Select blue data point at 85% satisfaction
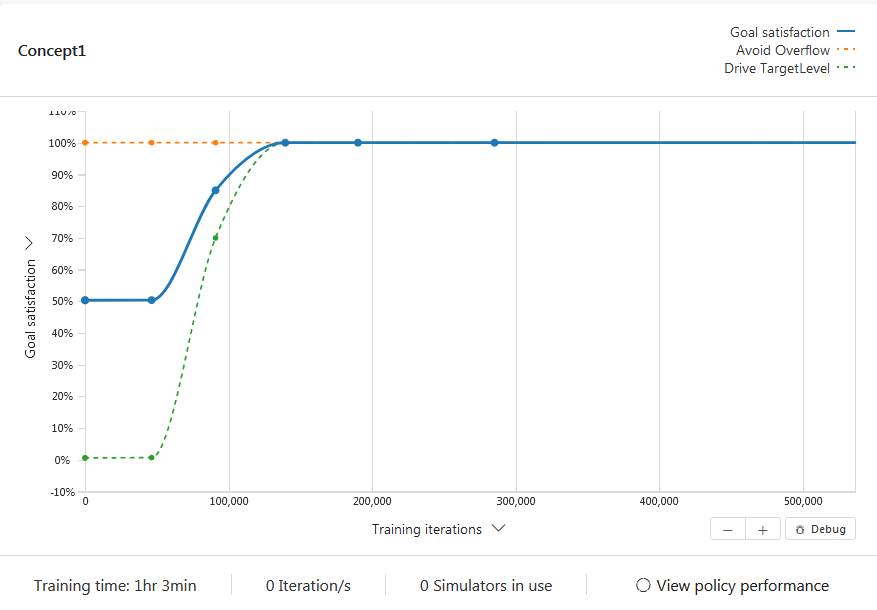877x610 pixels. tap(215, 191)
